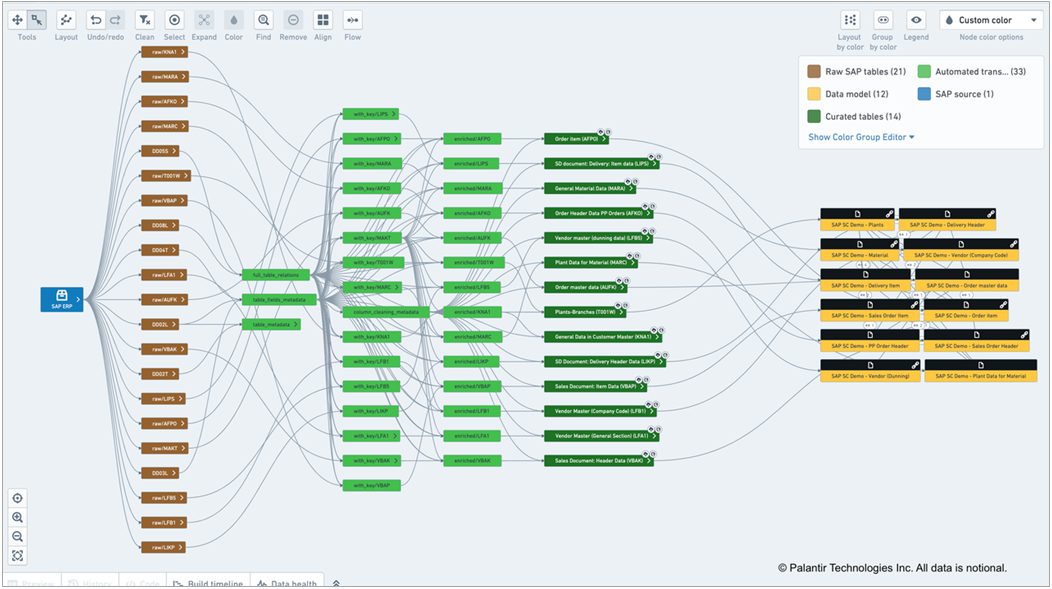Screen dimensions: 1052x589
Task: Open Custom color node options dropdown
Action: click(992, 20)
